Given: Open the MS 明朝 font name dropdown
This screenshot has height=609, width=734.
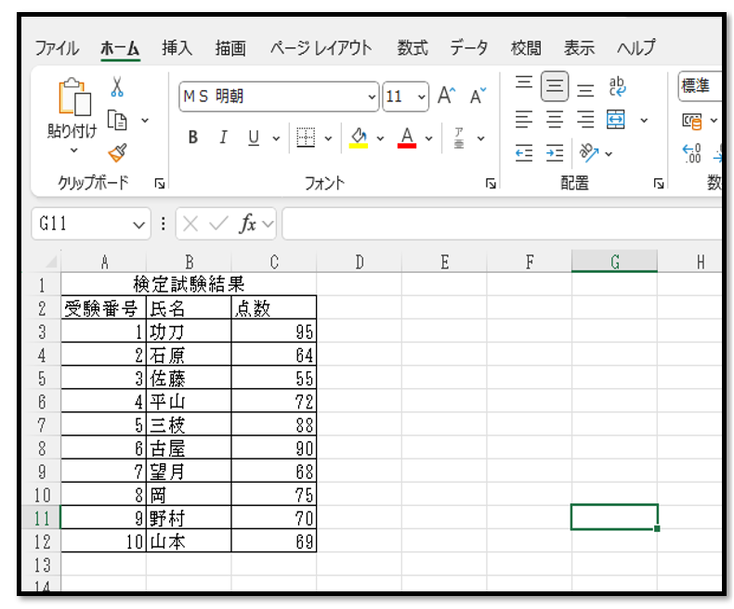Looking at the screenshot, I should tap(372, 97).
